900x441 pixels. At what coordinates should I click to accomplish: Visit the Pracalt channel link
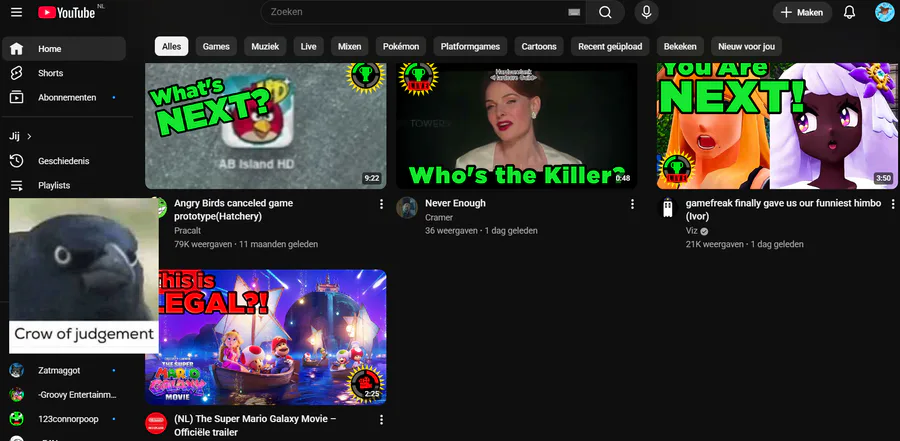(187, 230)
